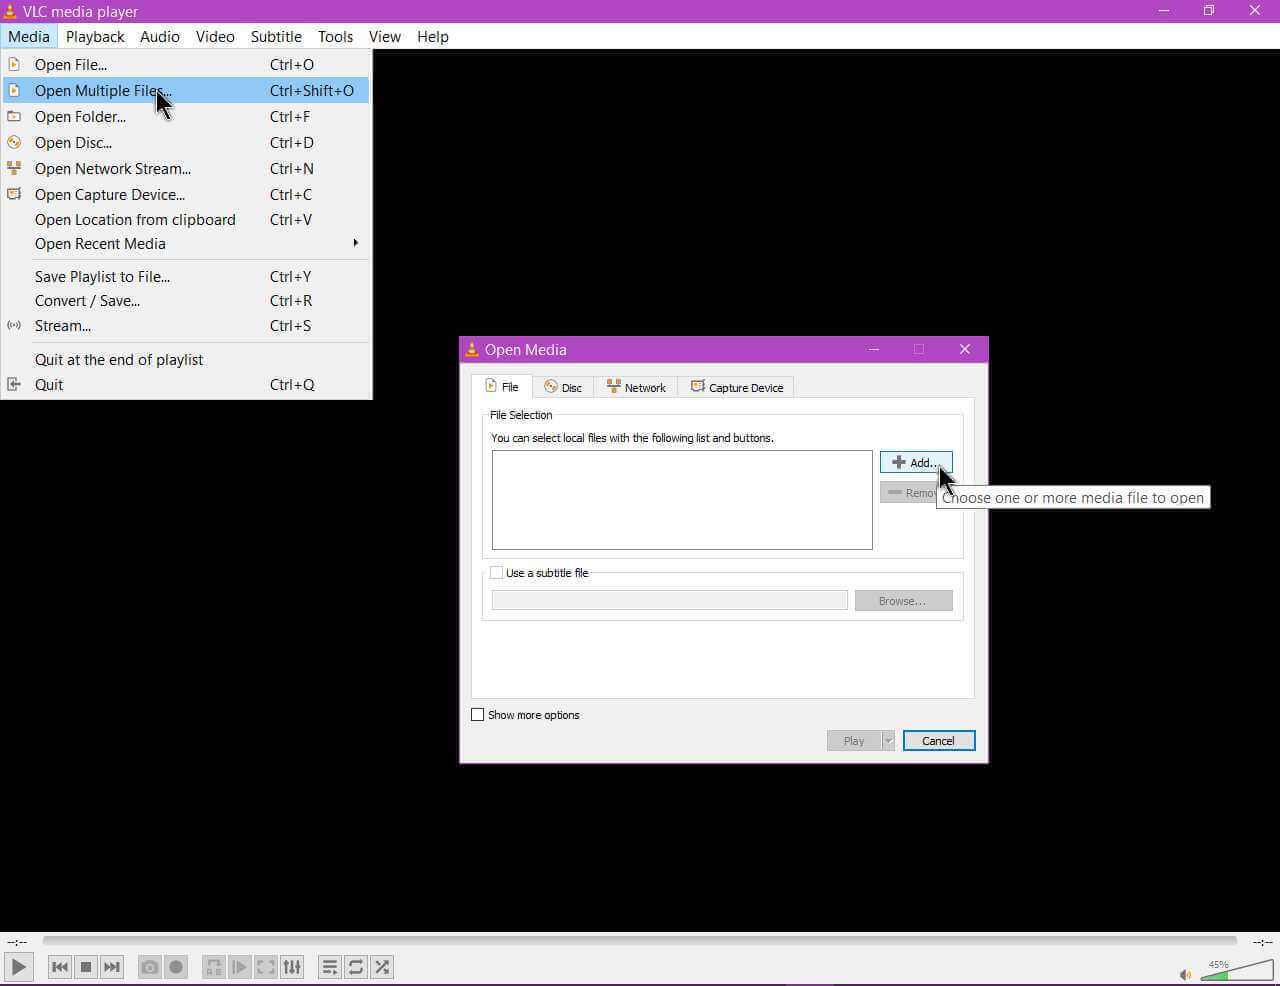Switch to the File tab in Open Media

(x=502, y=387)
